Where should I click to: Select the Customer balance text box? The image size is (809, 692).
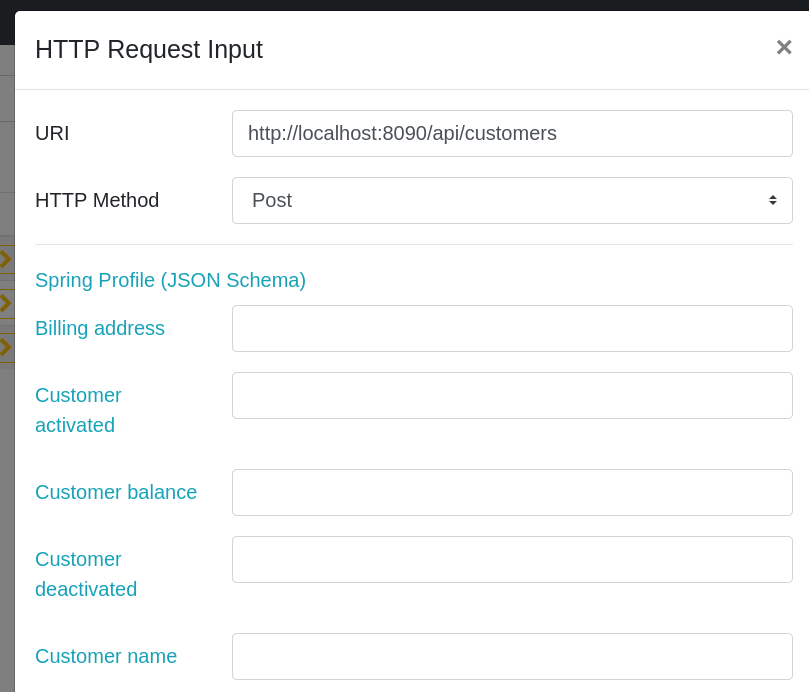(x=512, y=492)
